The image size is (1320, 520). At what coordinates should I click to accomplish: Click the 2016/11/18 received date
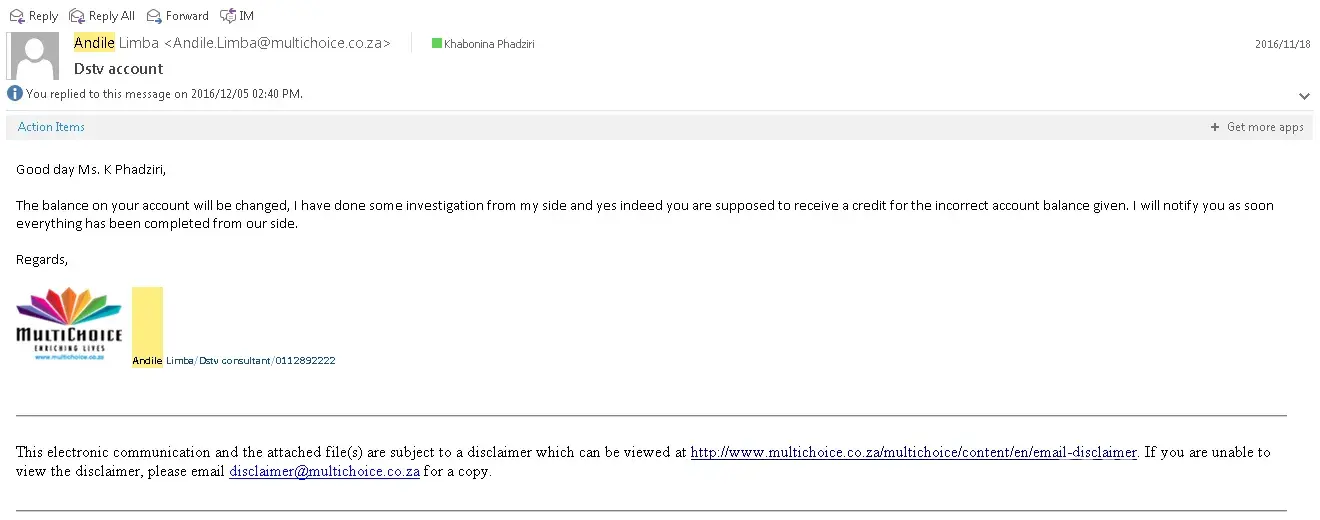[x=1282, y=44]
